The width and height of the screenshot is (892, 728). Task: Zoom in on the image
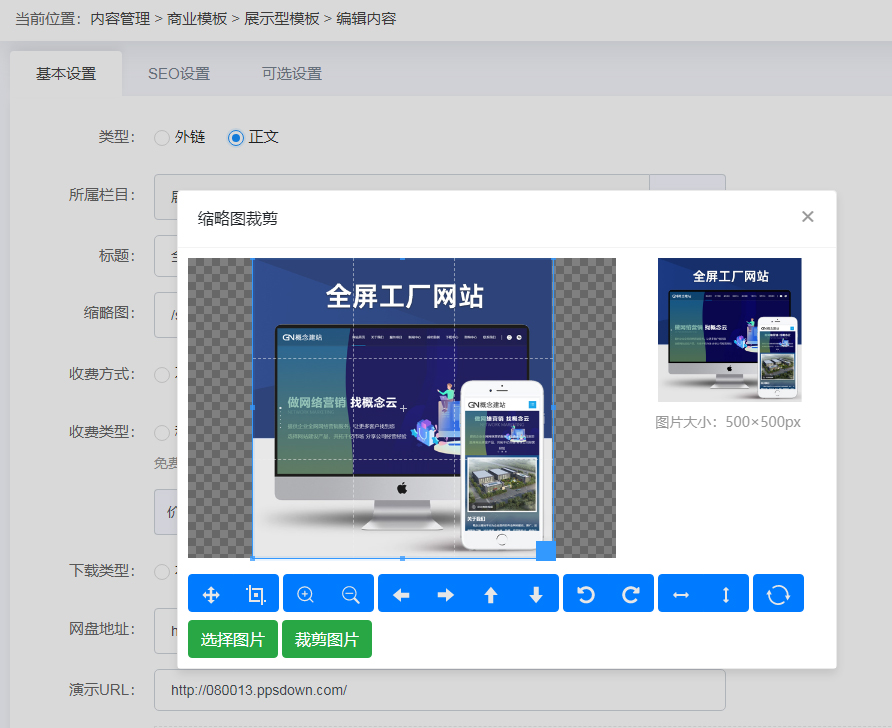point(306,594)
